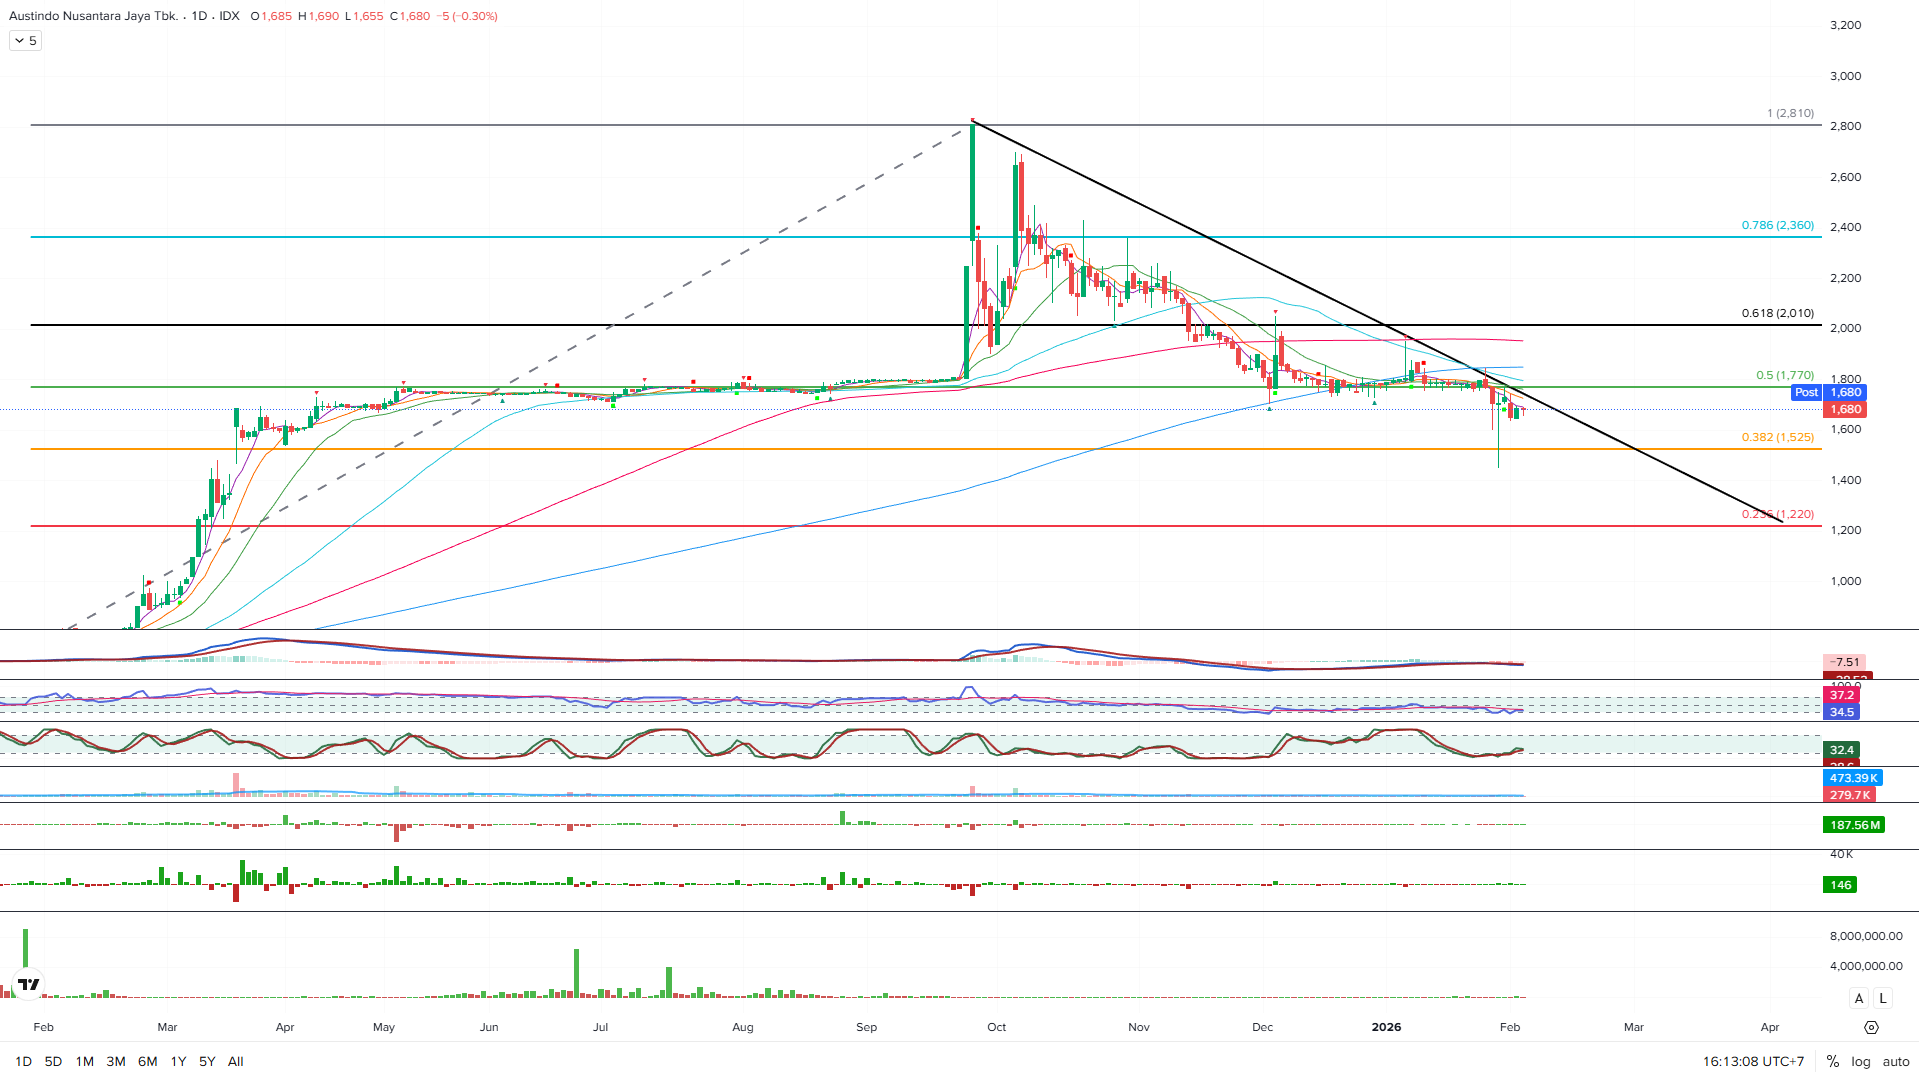Screen dimensions: 1919x1079
Task: Select the 1D time range
Action: coord(23,1062)
